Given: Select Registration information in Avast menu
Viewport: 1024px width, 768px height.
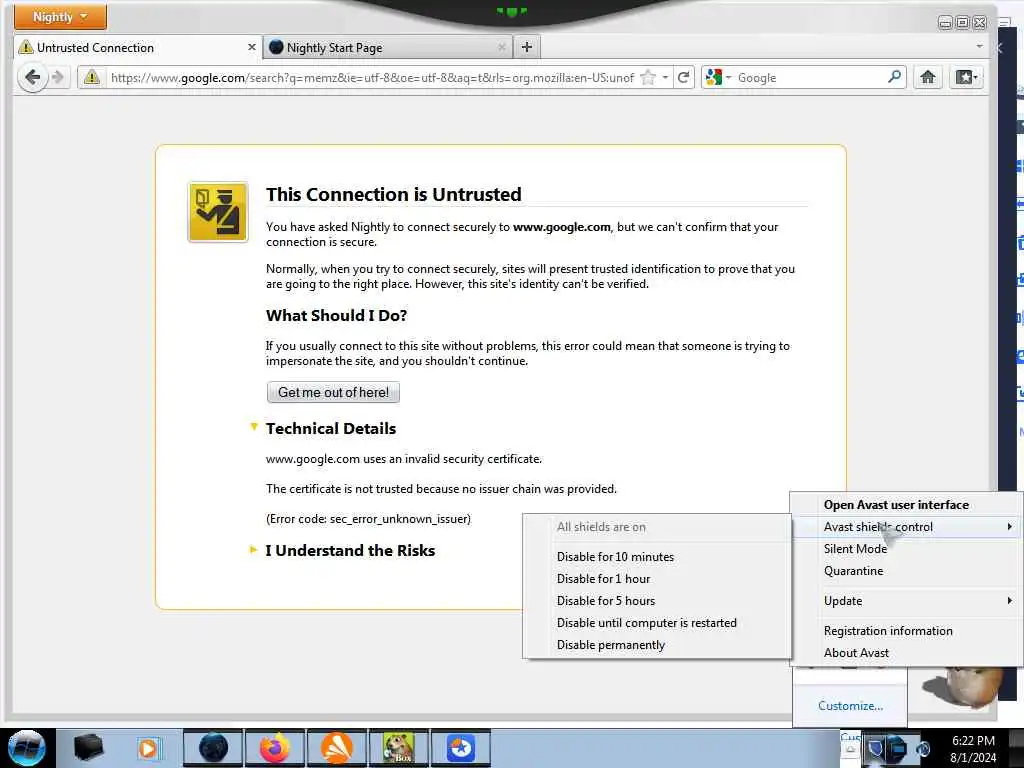Looking at the screenshot, I should click(906, 631).
